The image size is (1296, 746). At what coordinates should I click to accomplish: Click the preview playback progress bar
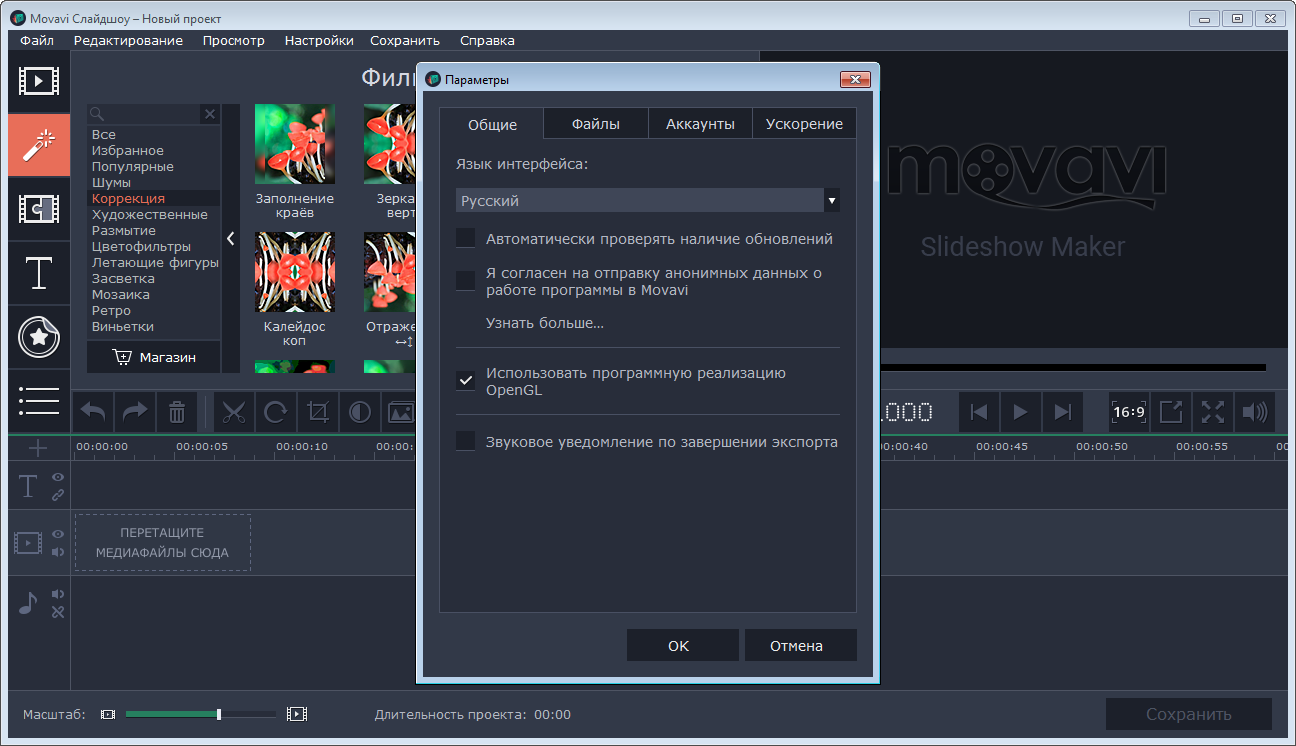coord(1073,368)
